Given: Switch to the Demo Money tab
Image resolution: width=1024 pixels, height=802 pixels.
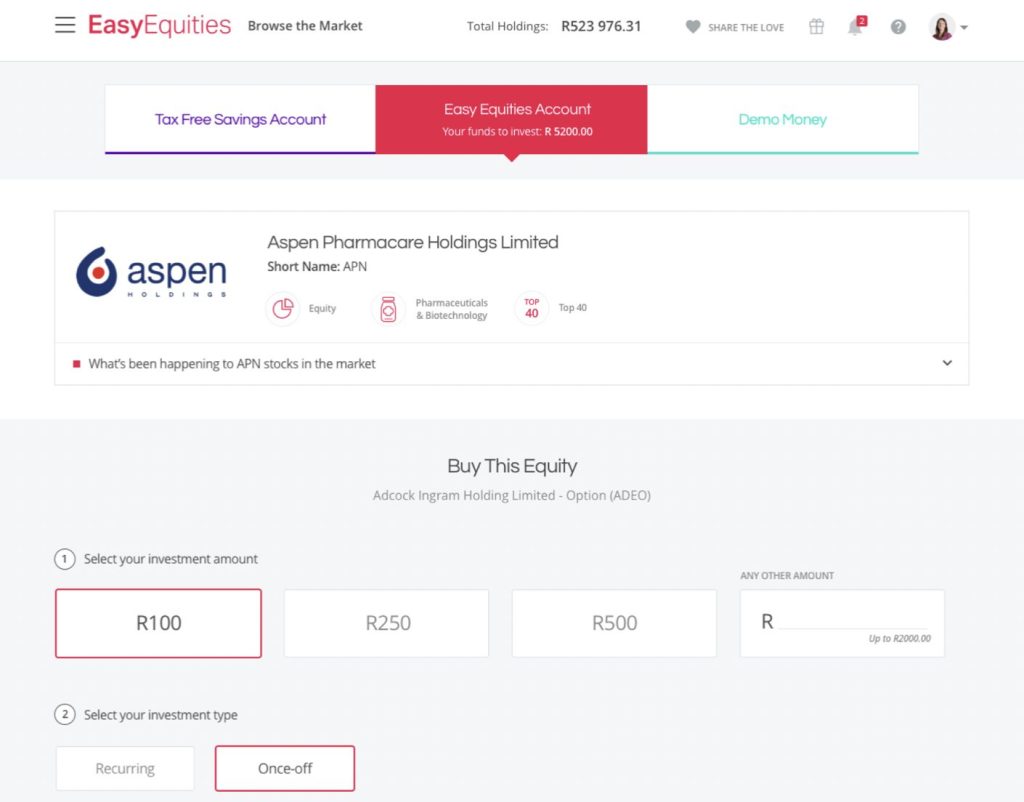Looking at the screenshot, I should pyautogui.click(x=782, y=120).
